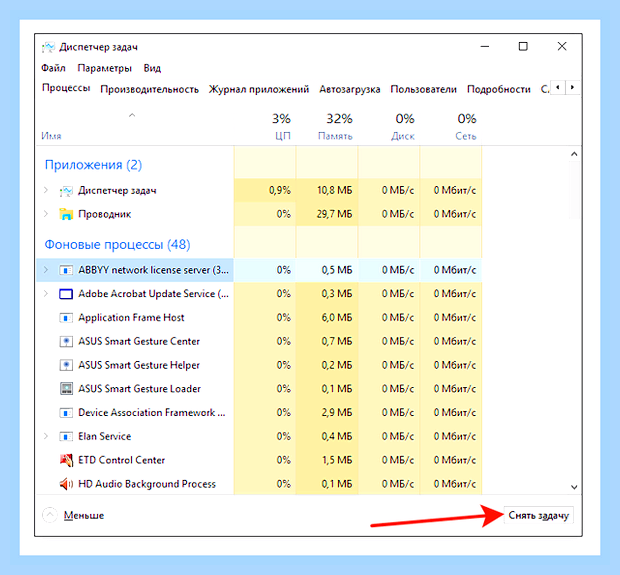Sort by the Имя column header
The height and width of the screenshot is (575, 620).
51,136
